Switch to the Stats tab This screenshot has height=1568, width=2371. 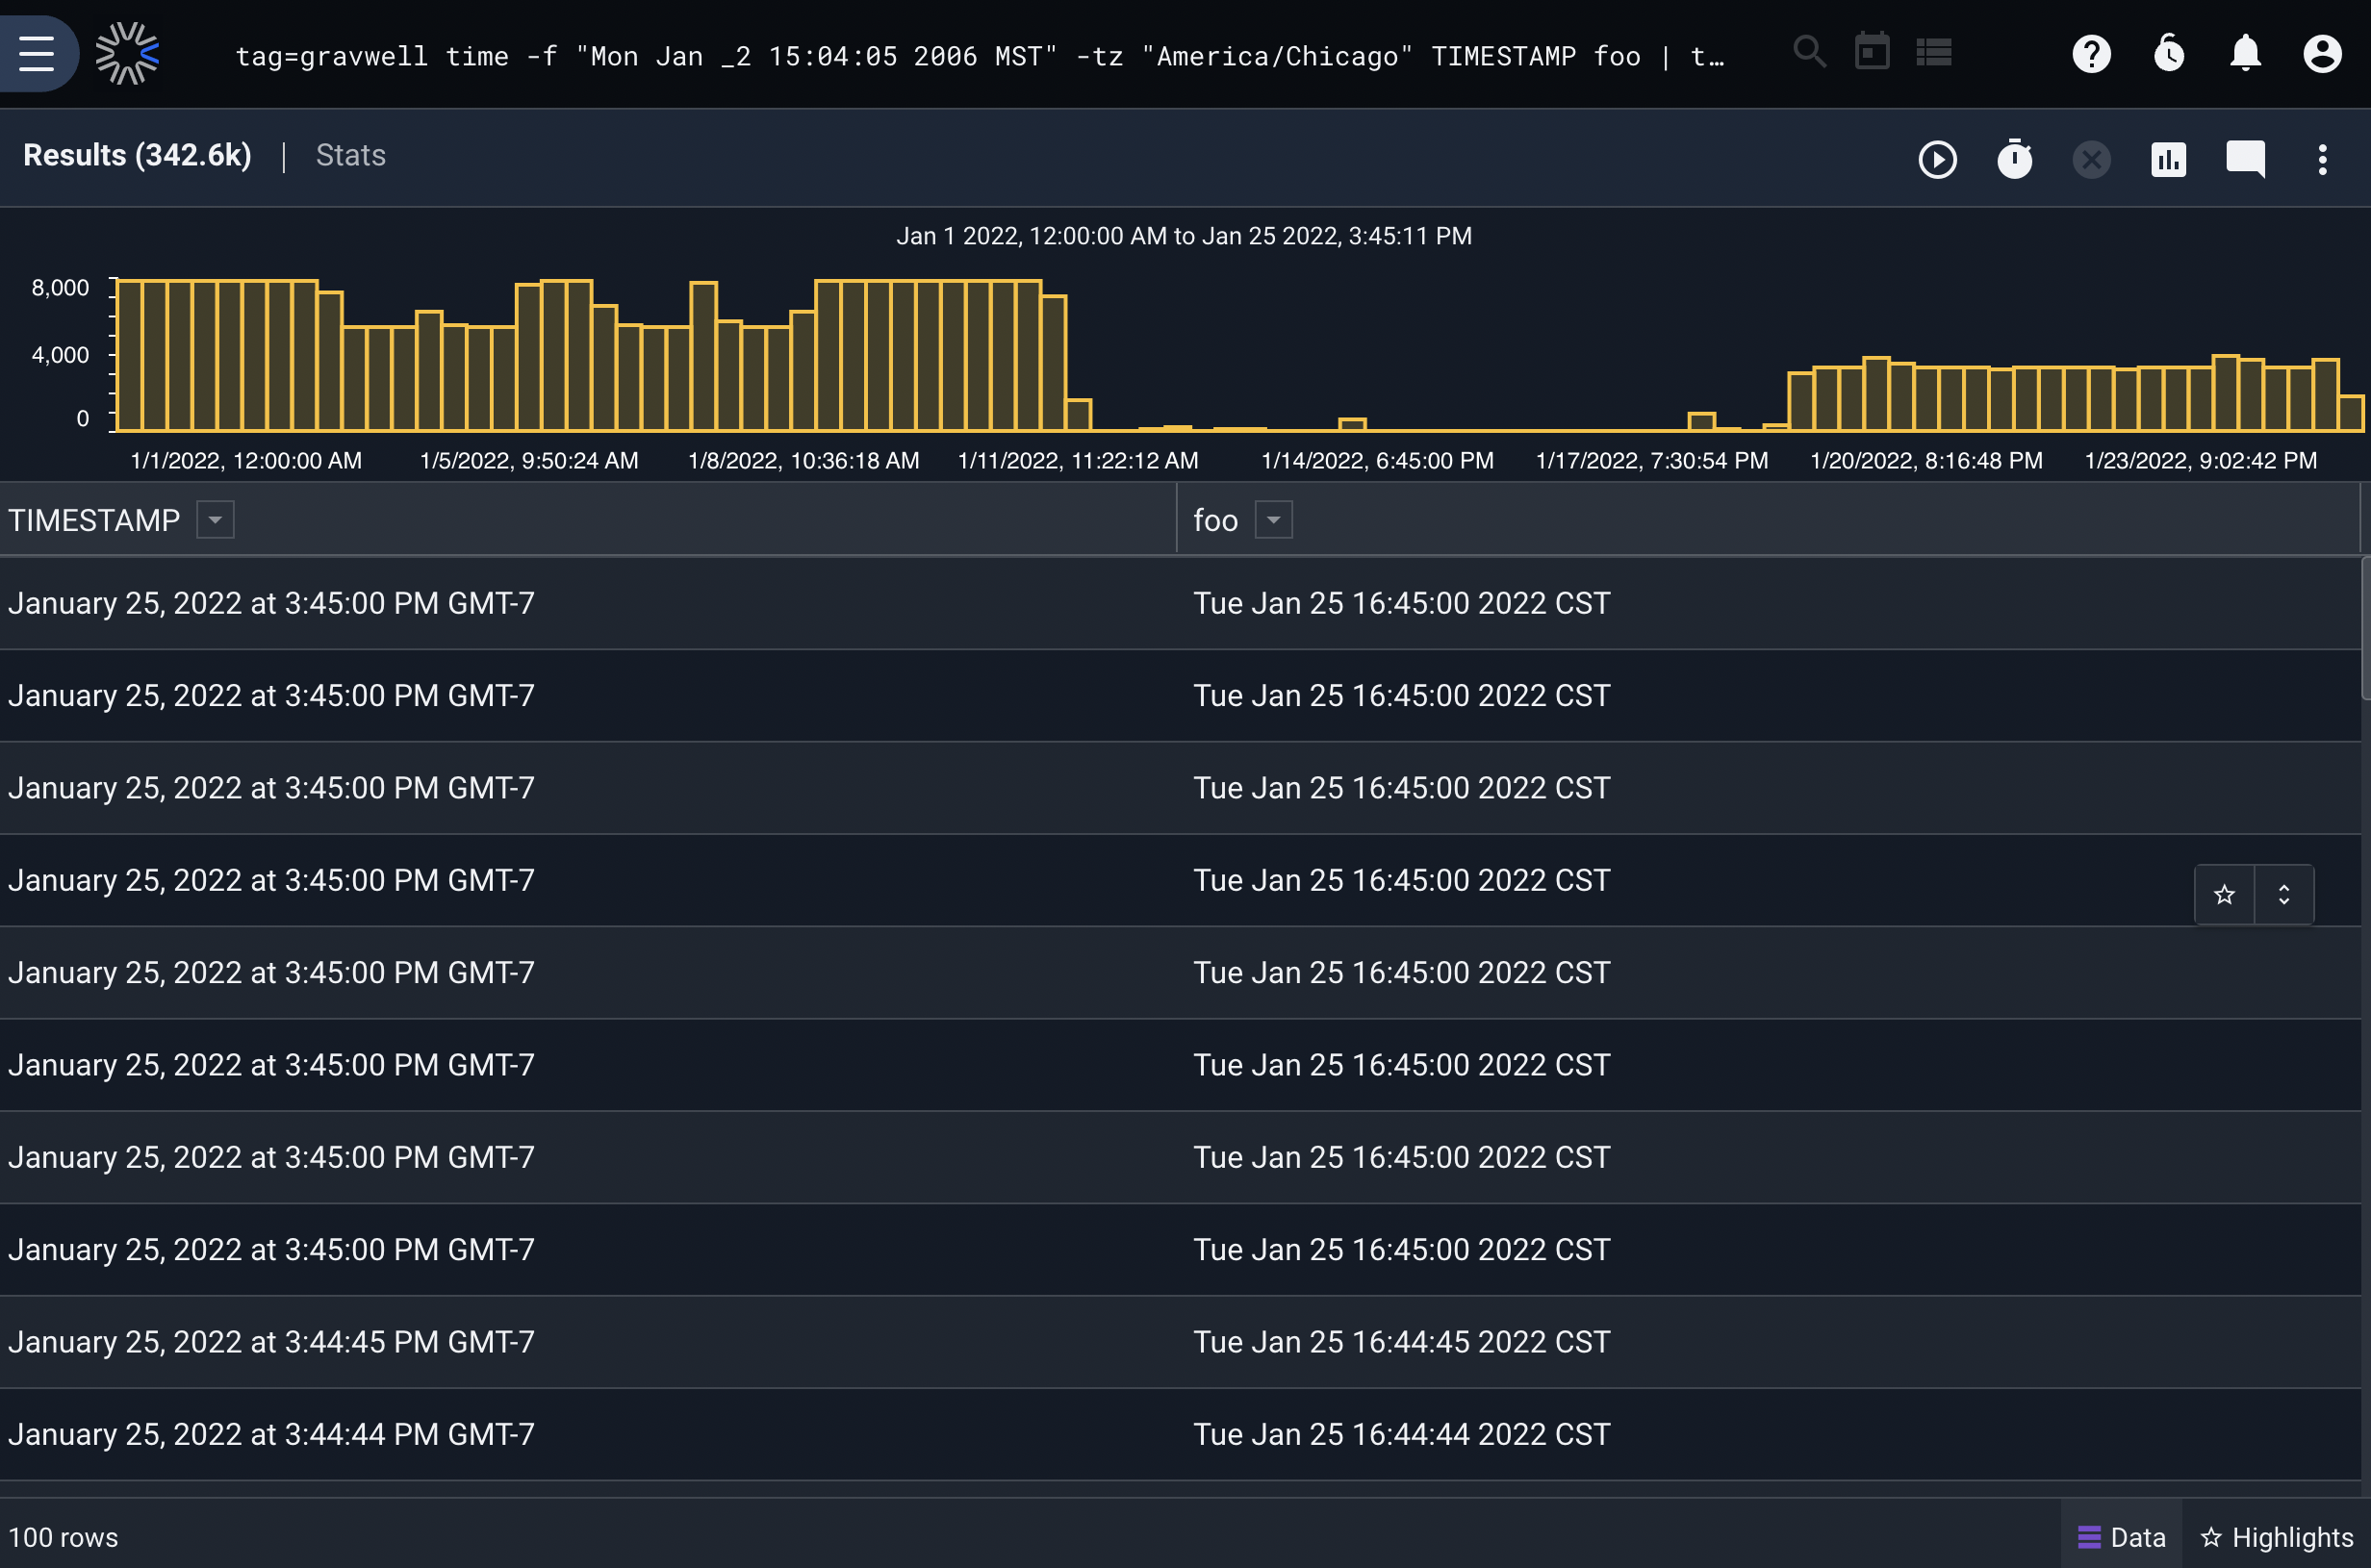click(x=350, y=155)
